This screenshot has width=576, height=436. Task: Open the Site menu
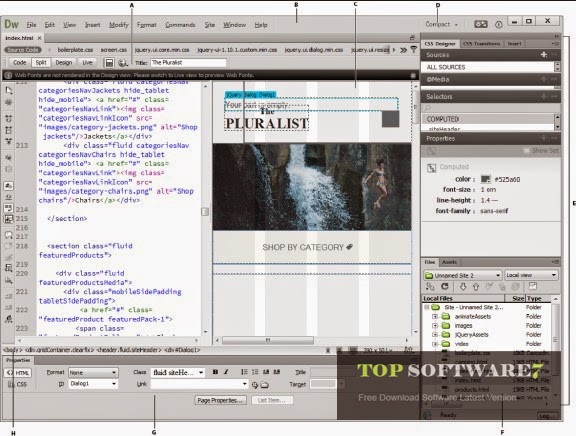pyautogui.click(x=209, y=25)
